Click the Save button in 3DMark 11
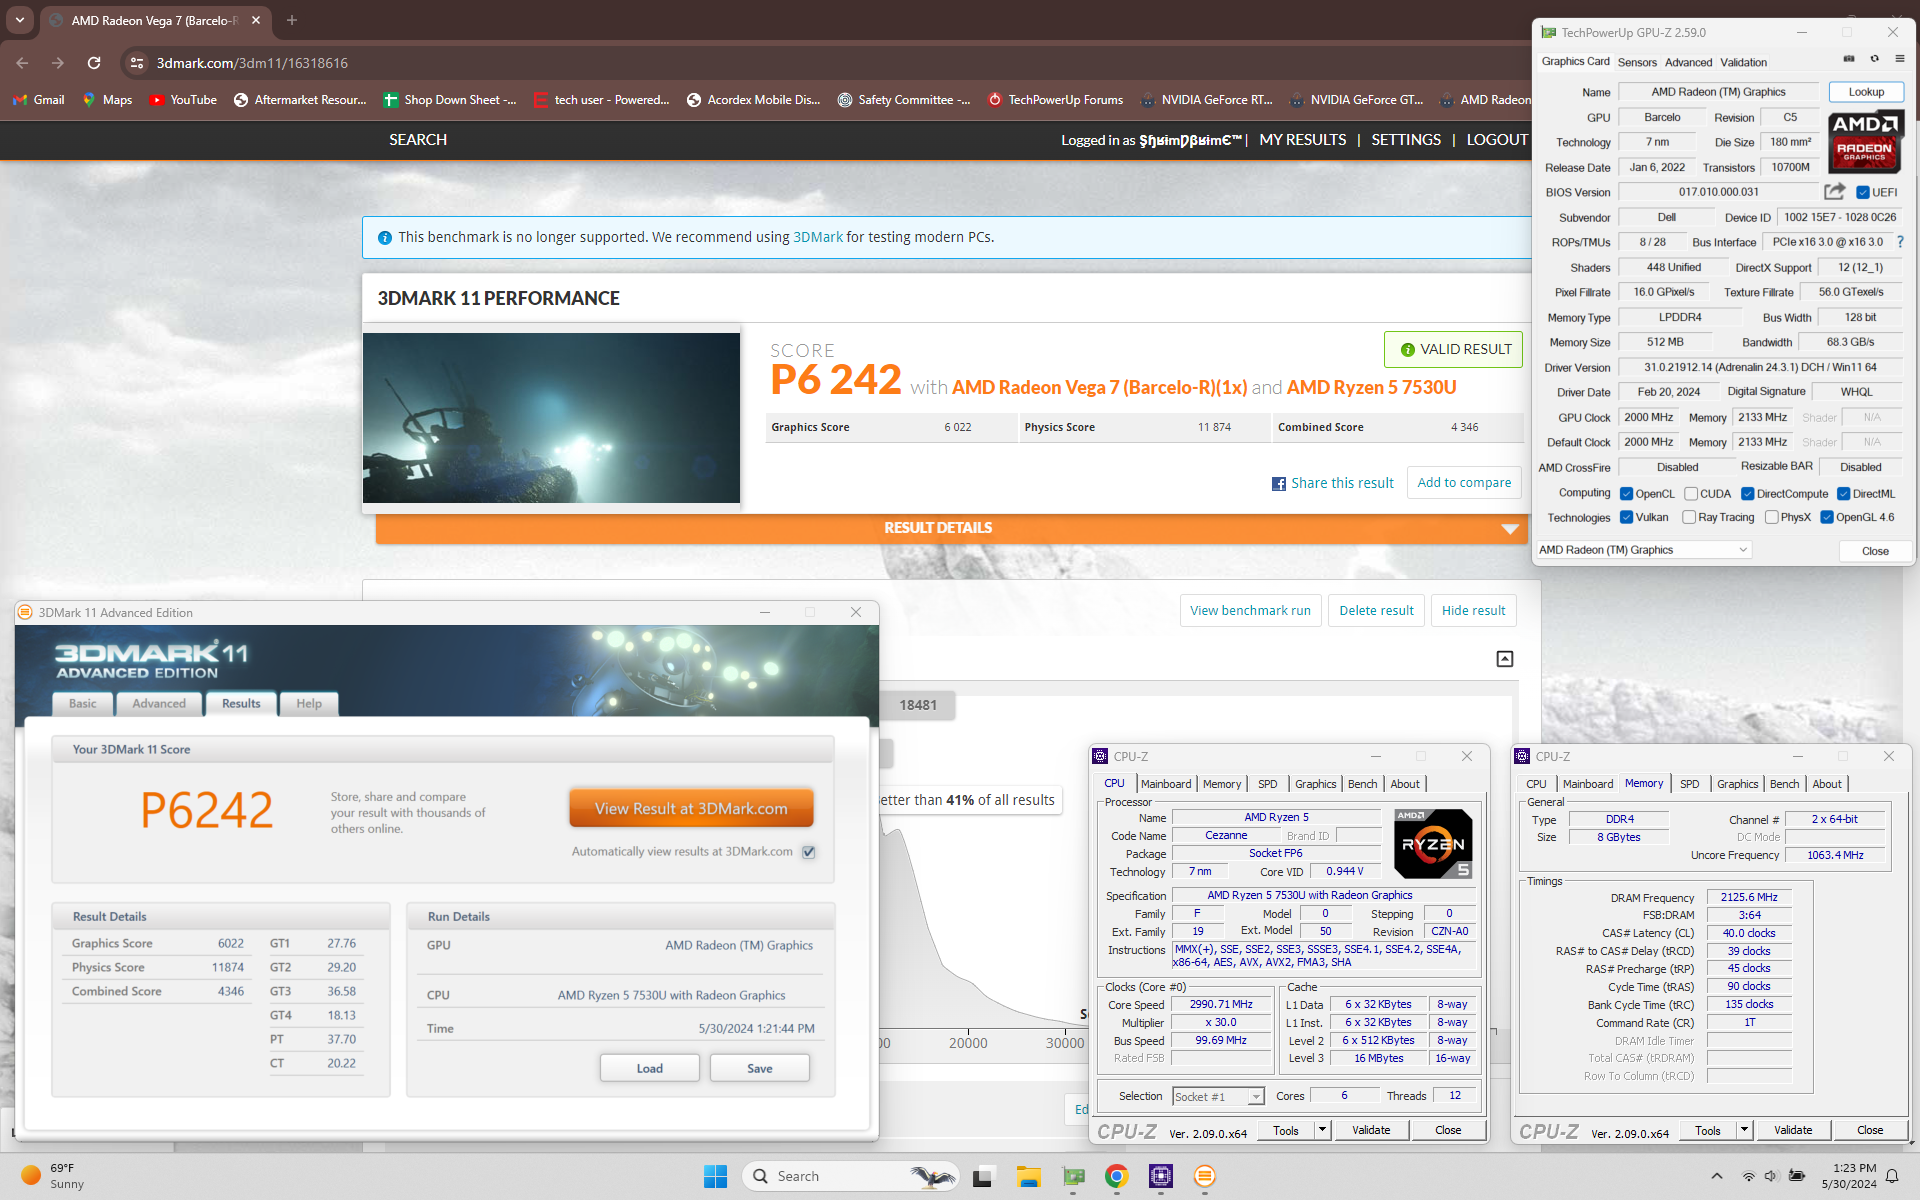Image resolution: width=1920 pixels, height=1200 pixels. [x=759, y=1068]
